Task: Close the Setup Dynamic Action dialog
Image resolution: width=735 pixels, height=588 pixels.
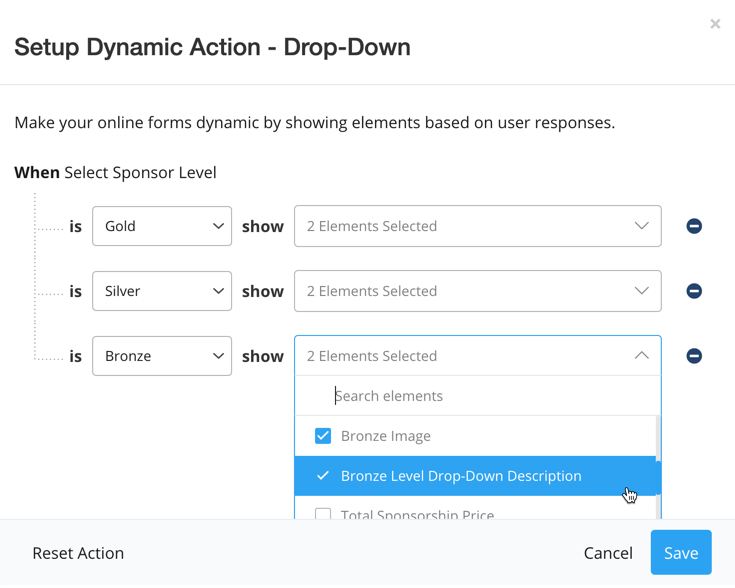Action: click(715, 23)
